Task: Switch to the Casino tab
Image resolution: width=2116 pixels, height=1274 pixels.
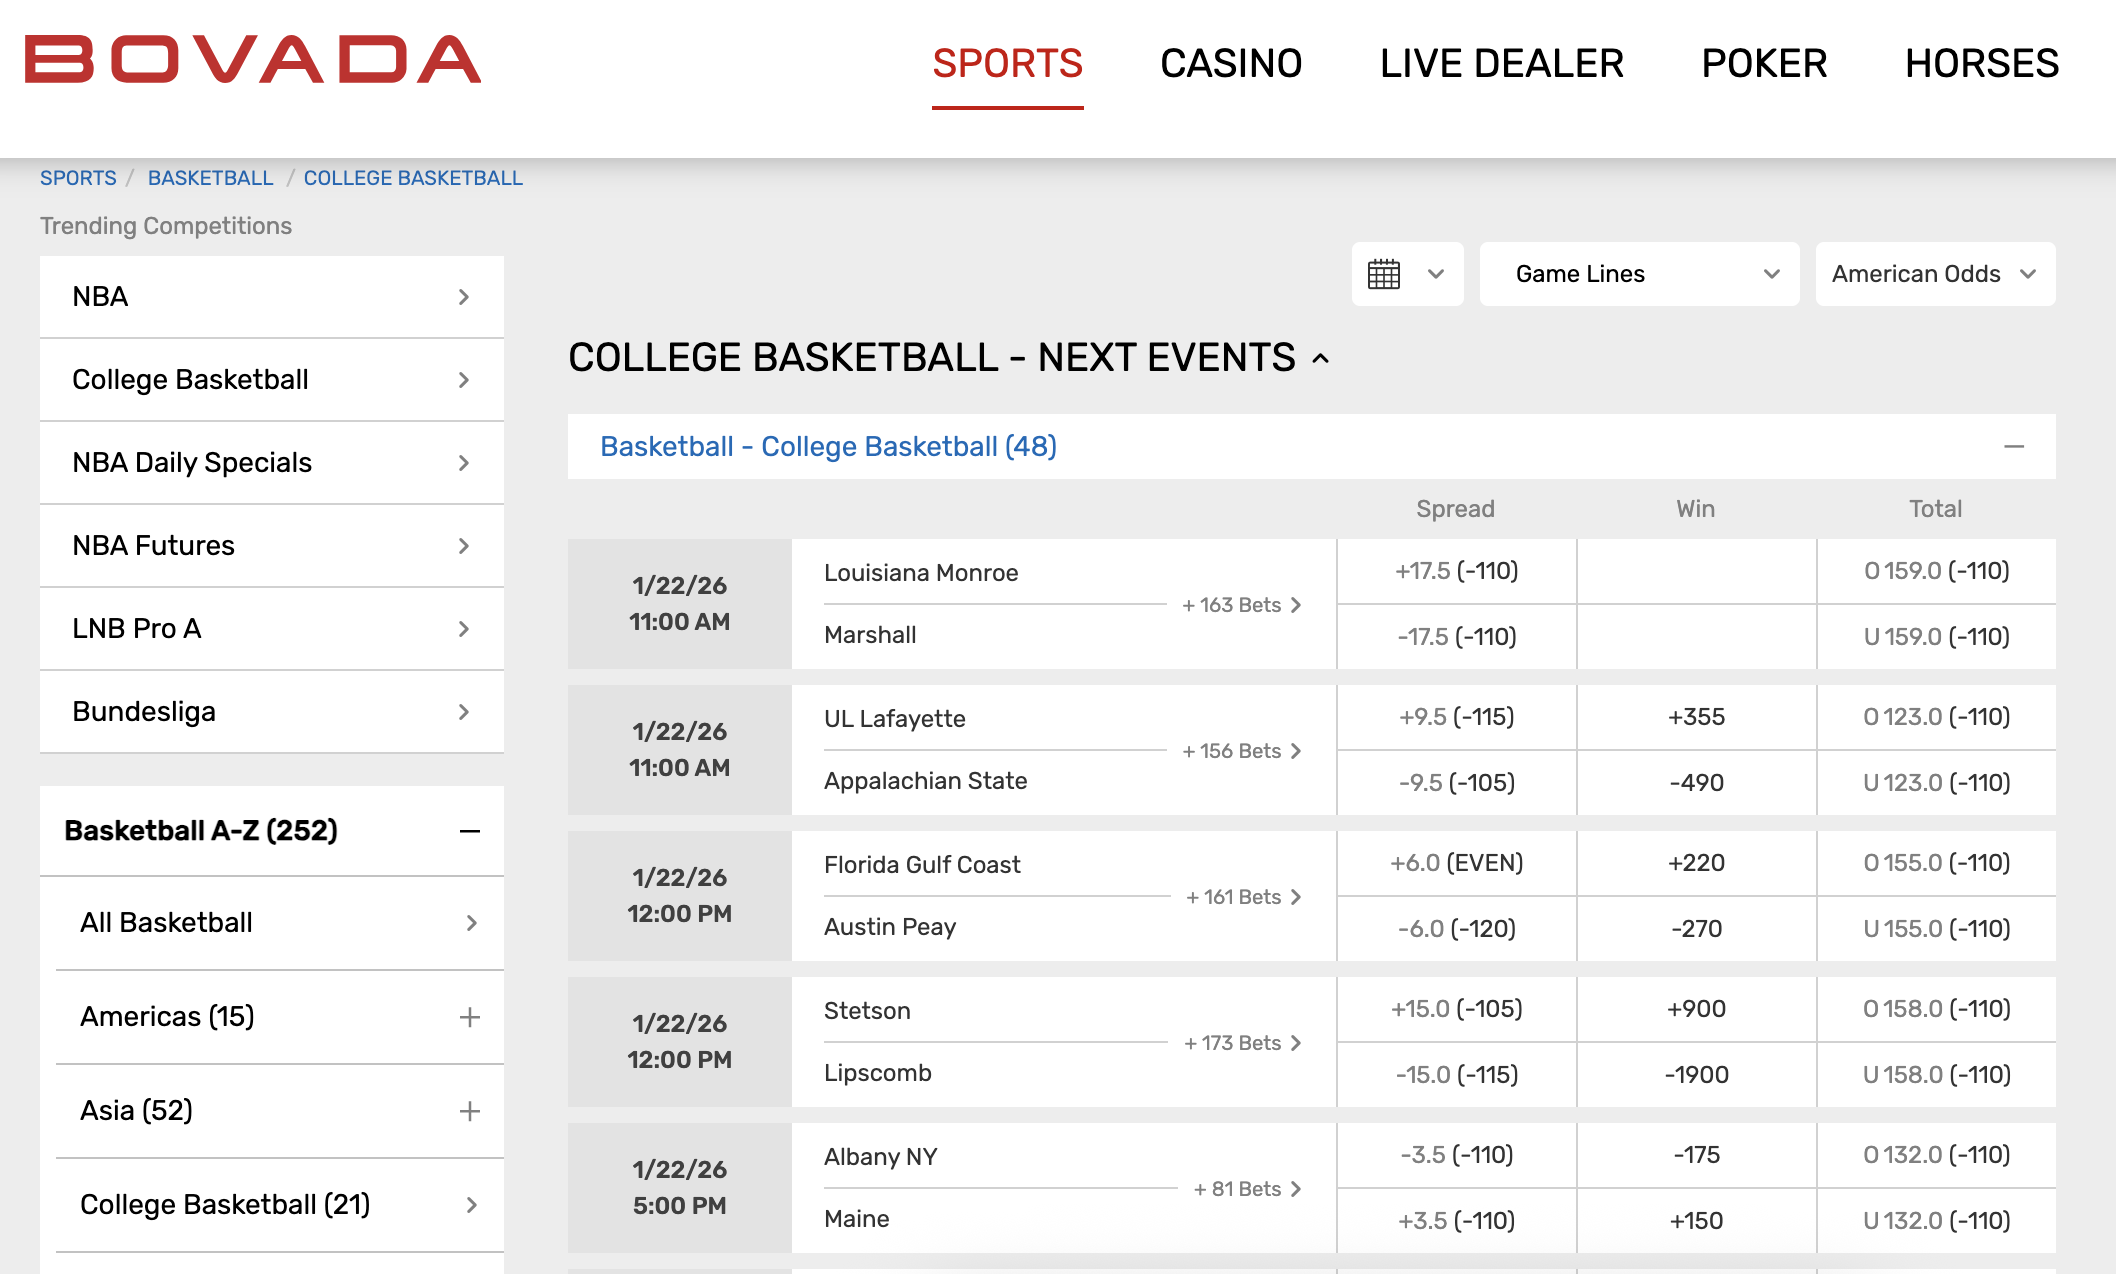Action: [1231, 64]
